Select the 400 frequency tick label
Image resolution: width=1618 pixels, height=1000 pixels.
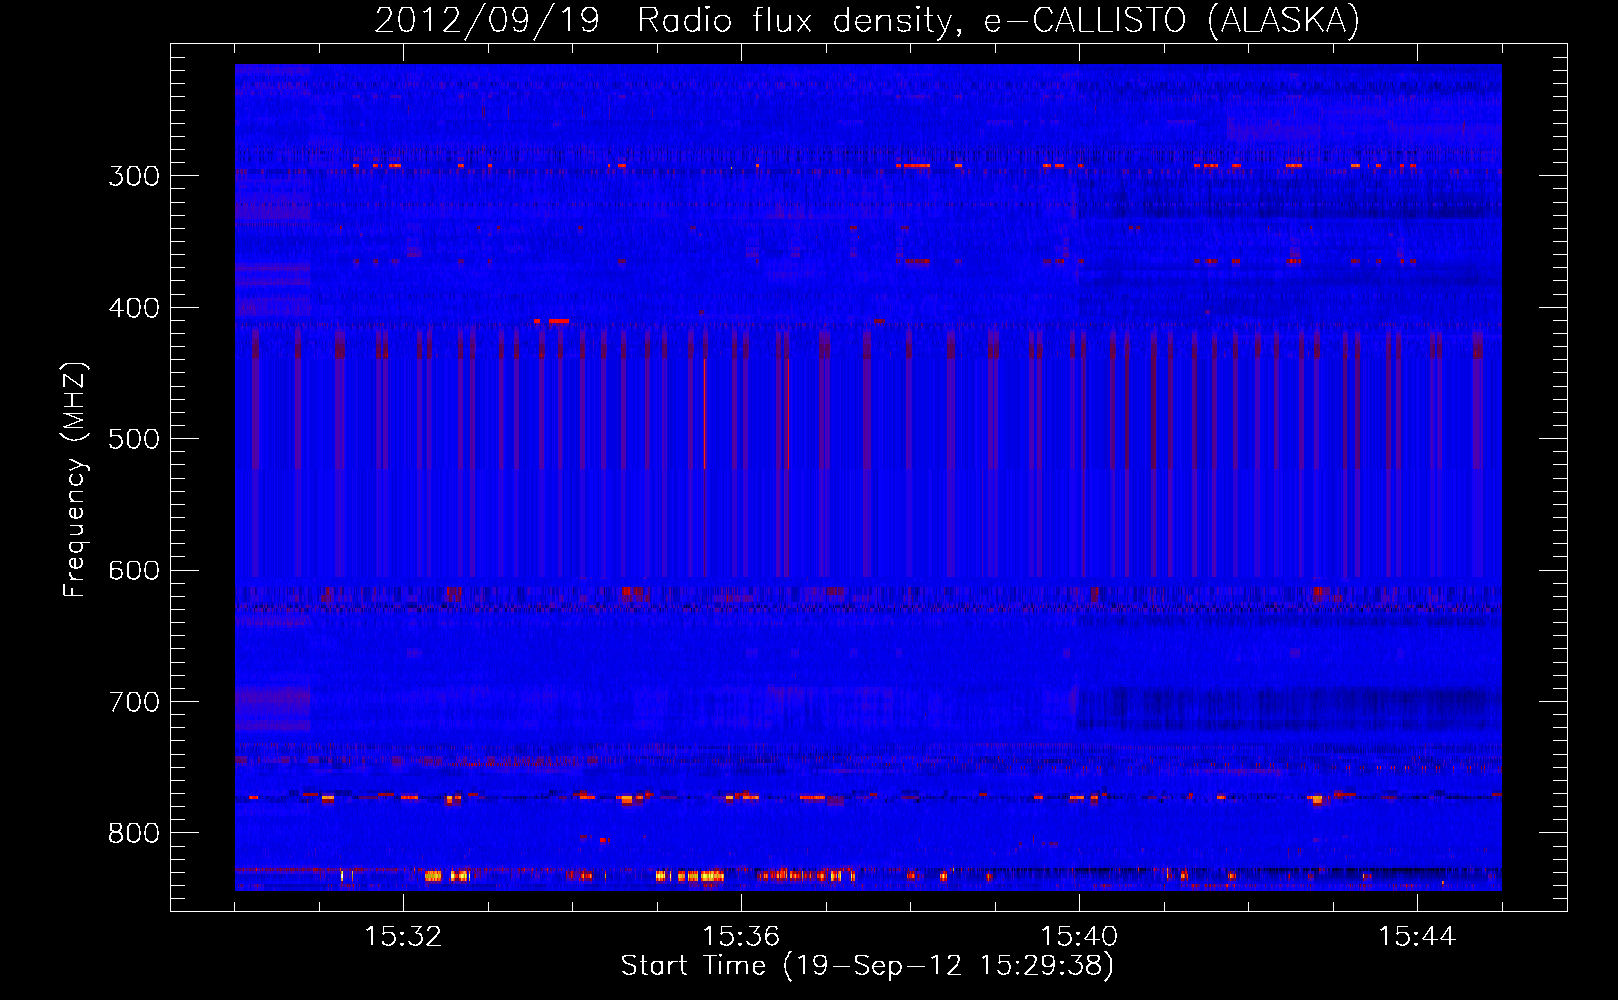(x=134, y=308)
